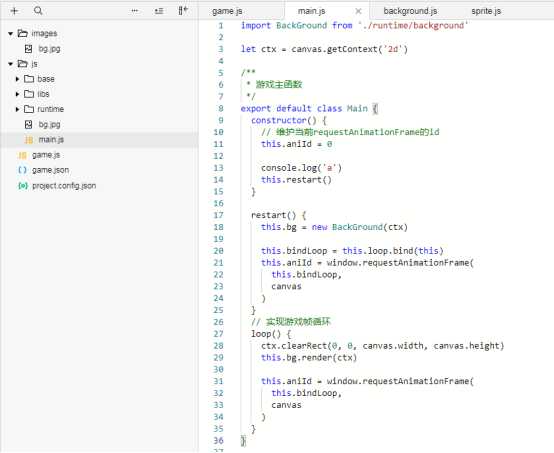Switch to main.js editor tab
Viewport: 554px width, 453px height.
pyautogui.click(x=311, y=11)
